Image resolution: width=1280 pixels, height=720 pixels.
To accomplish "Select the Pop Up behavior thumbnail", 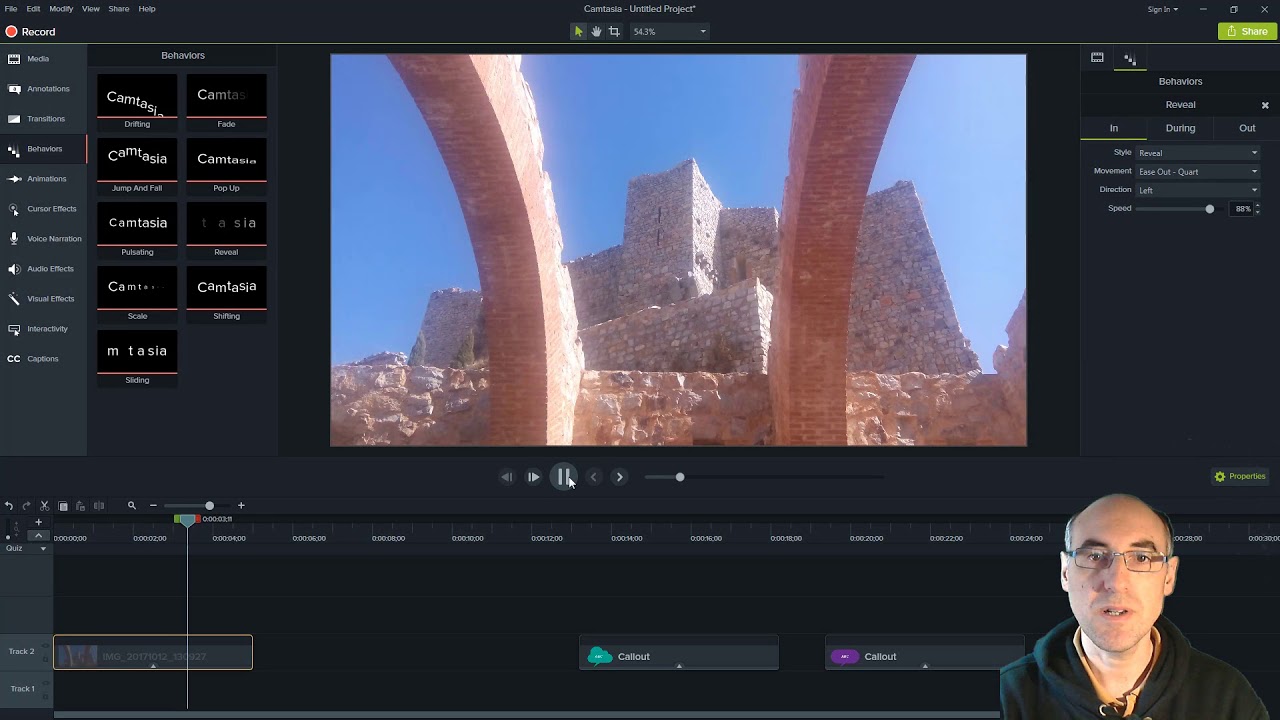I will [x=226, y=165].
